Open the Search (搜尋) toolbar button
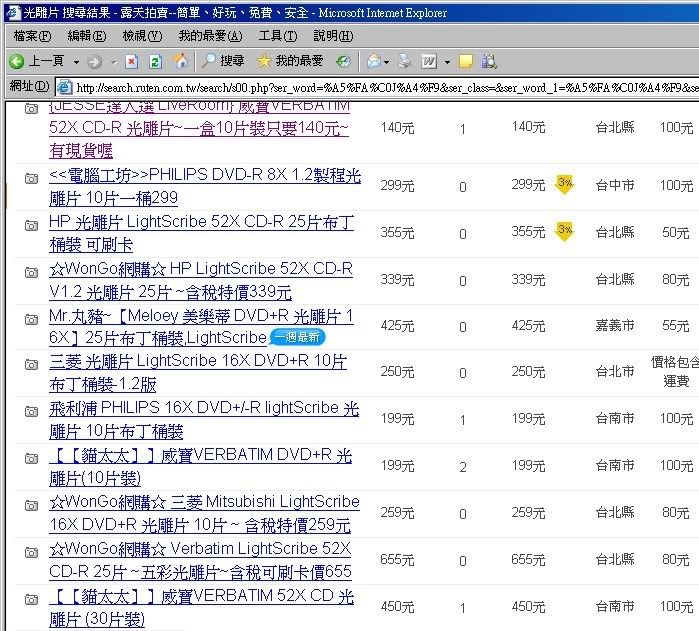 pos(222,61)
